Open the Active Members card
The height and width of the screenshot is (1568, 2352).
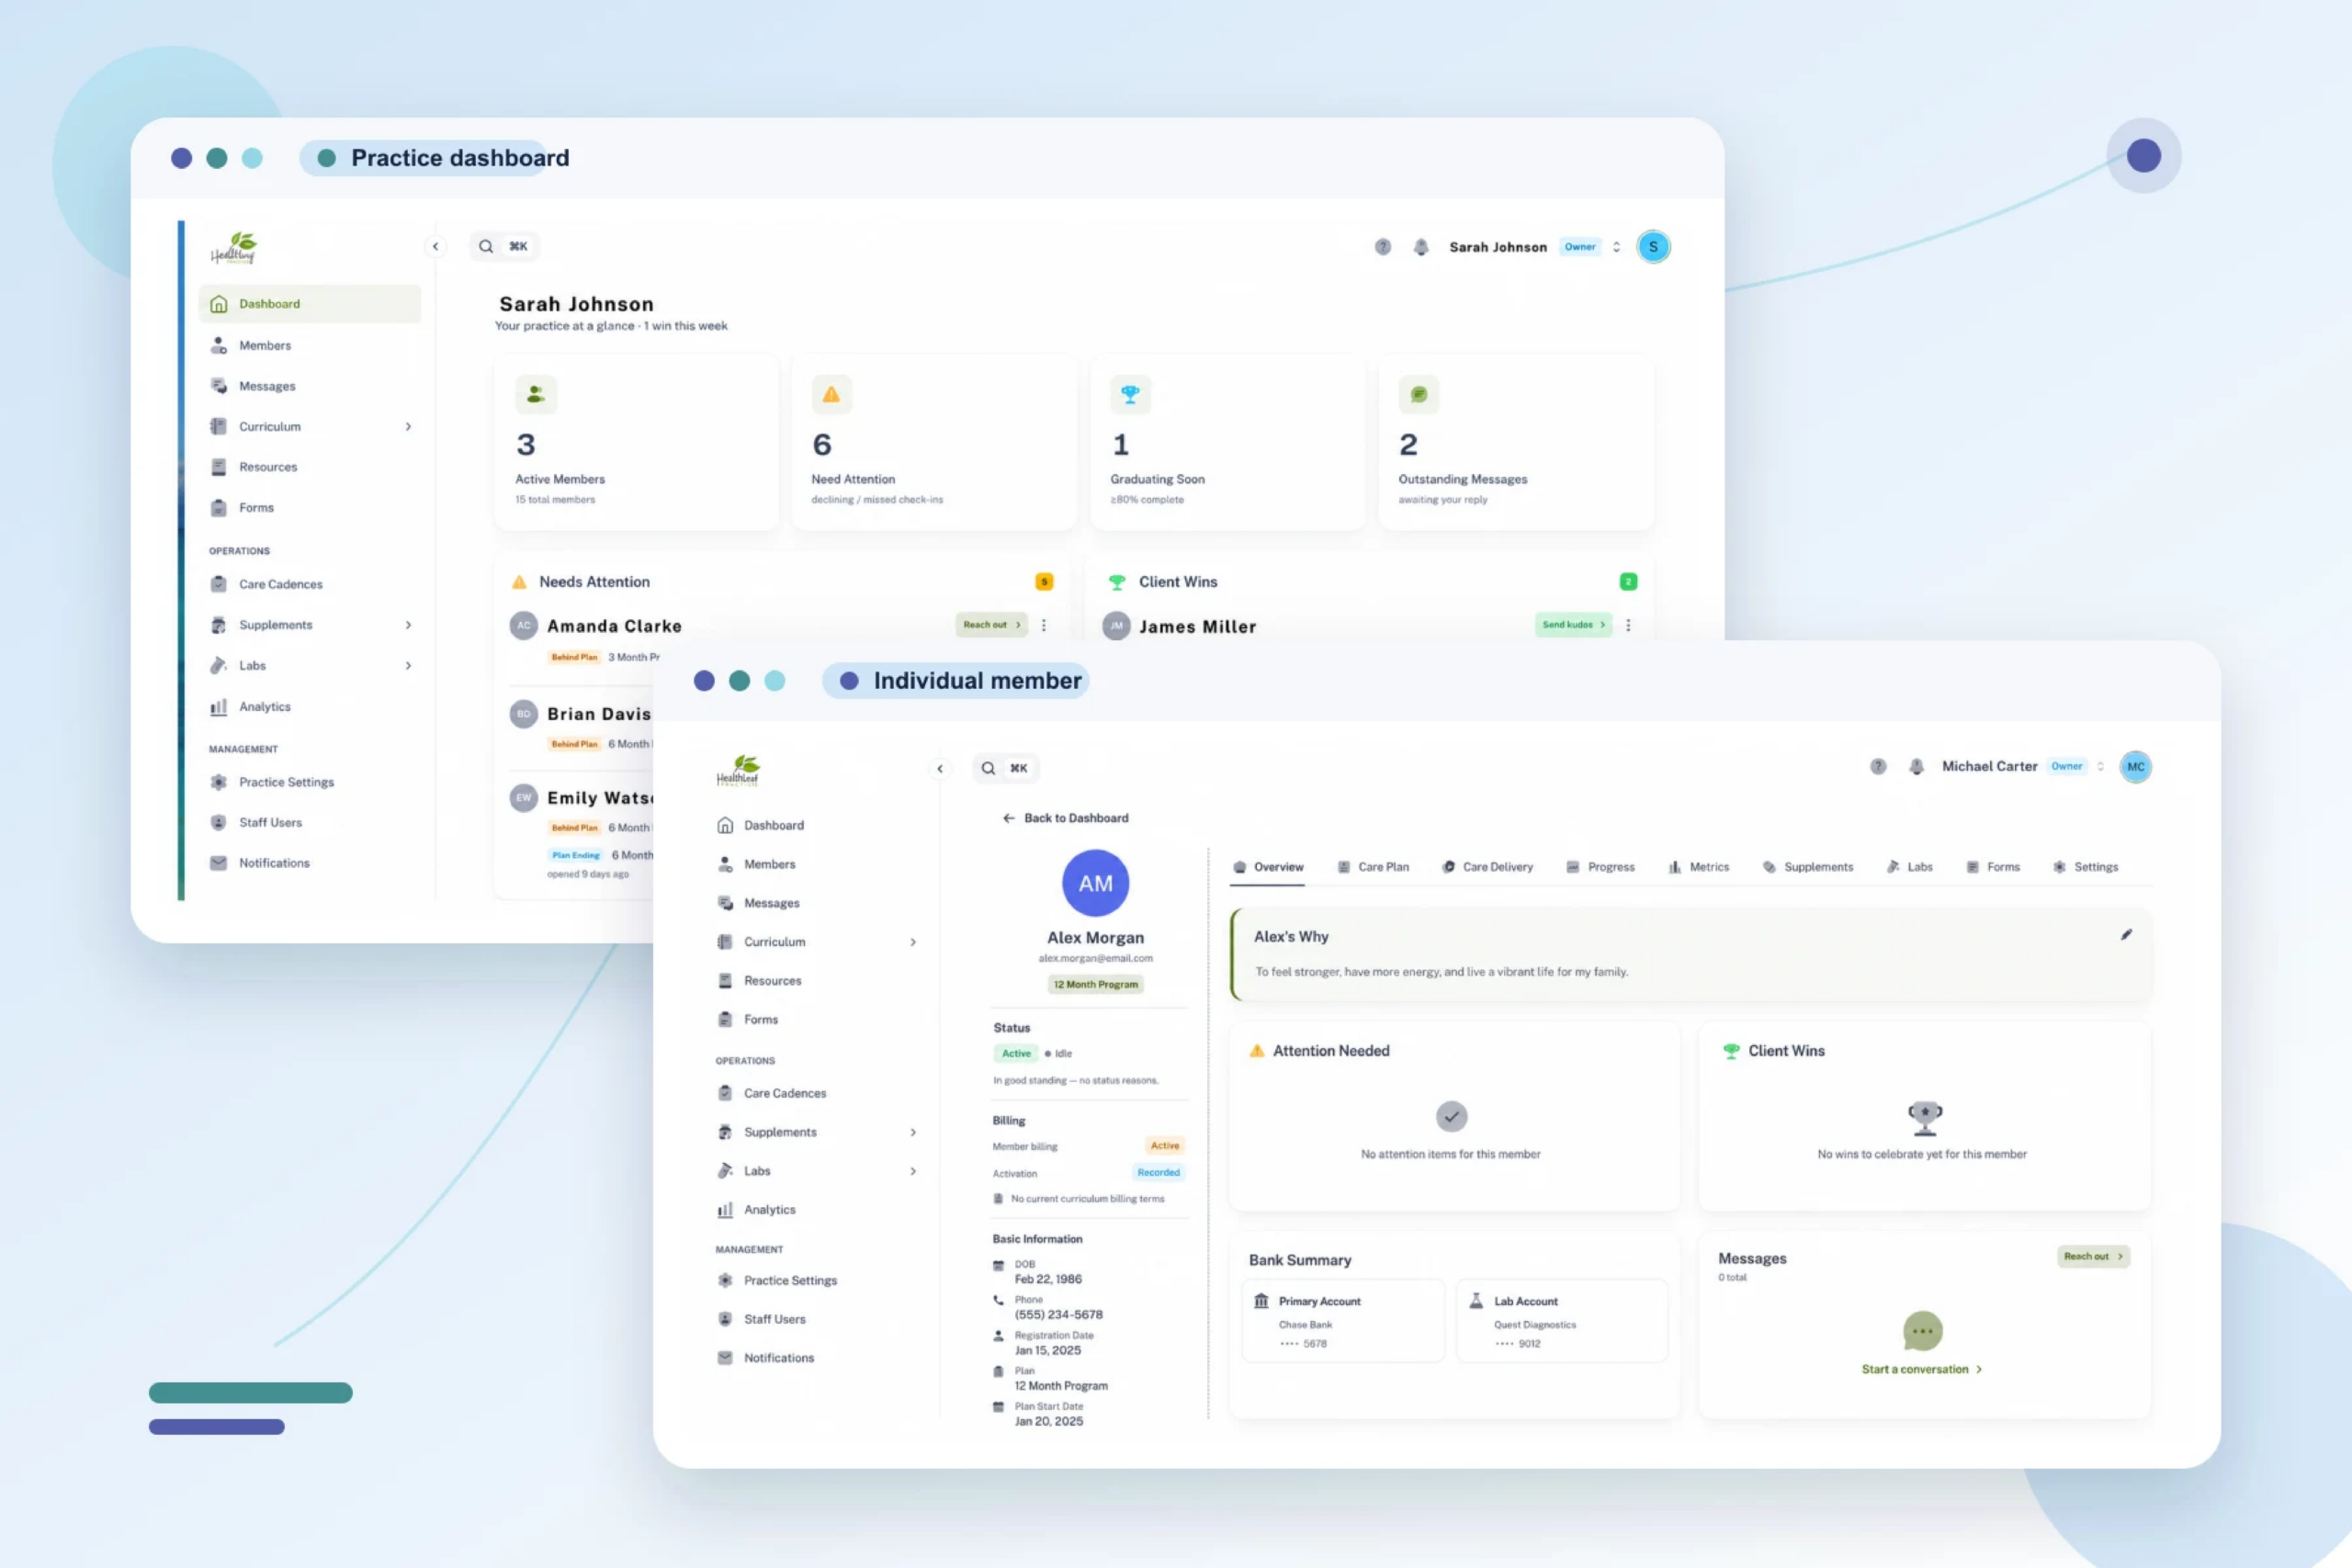[636, 442]
